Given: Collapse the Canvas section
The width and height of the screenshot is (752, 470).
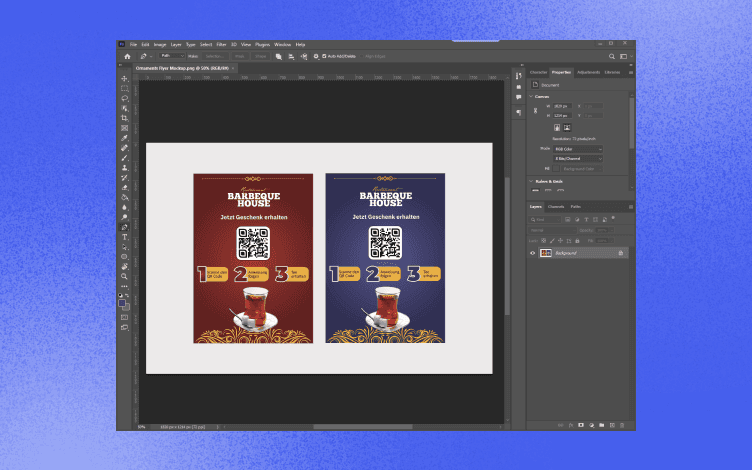Looking at the screenshot, I should click(531, 96).
